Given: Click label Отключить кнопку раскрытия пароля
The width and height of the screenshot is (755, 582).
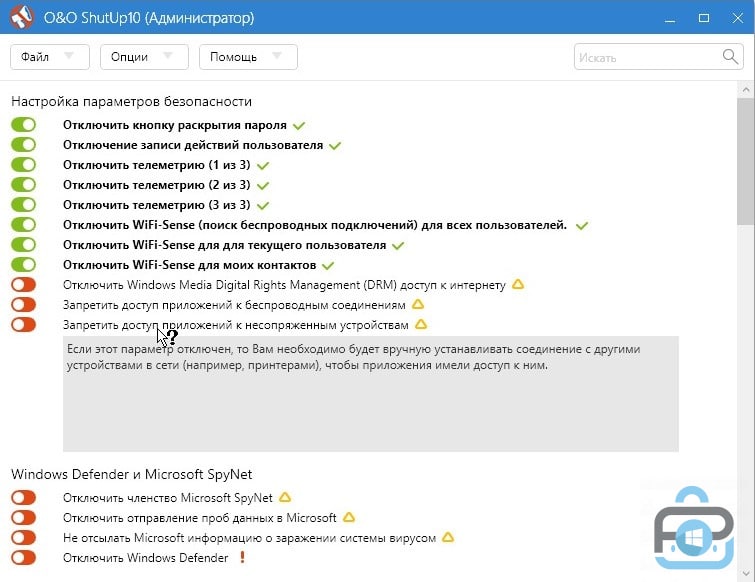Looking at the screenshot, I should [x=175, y=125].
